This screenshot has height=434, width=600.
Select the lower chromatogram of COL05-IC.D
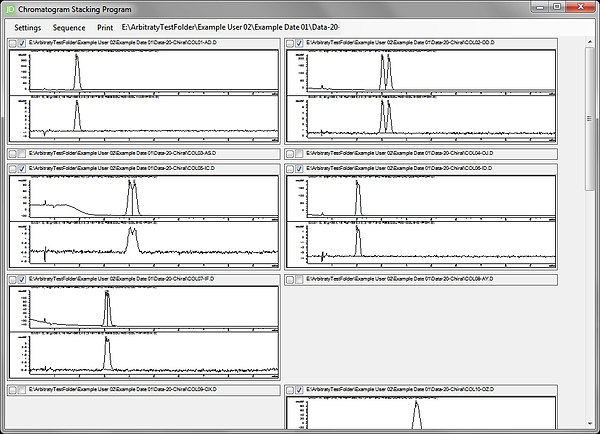(144, 244)
